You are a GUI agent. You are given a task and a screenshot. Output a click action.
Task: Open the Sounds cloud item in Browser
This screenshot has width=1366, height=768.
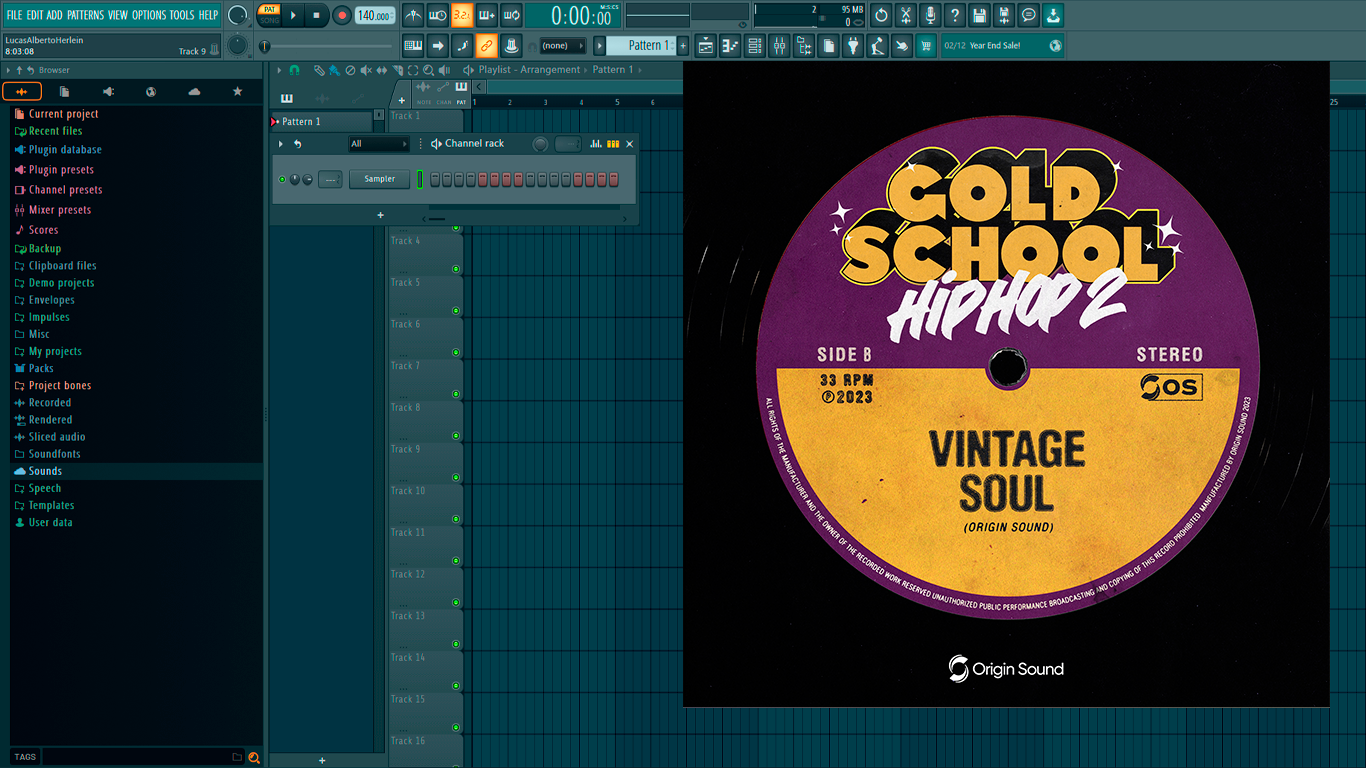[x=45, y=471]
